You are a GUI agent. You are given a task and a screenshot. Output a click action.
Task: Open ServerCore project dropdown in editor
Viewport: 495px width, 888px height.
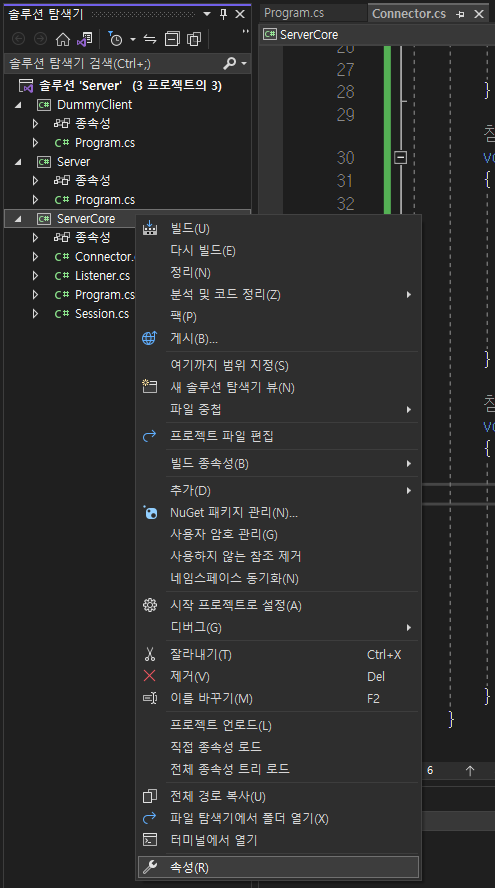point(378,35)
